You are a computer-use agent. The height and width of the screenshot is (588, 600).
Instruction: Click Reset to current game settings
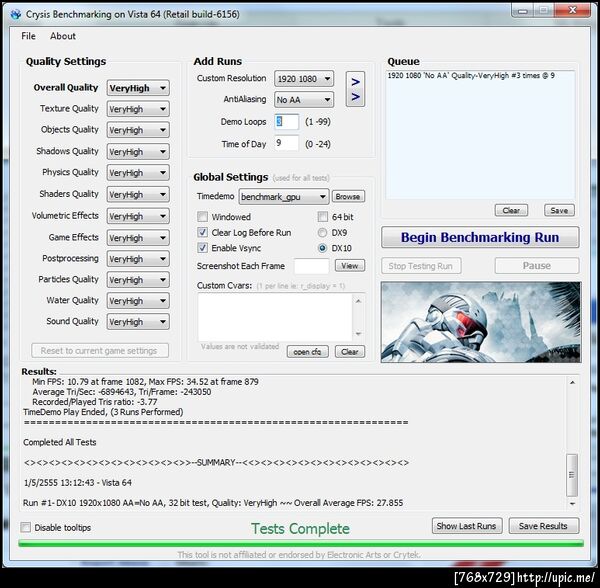[99, 350]
